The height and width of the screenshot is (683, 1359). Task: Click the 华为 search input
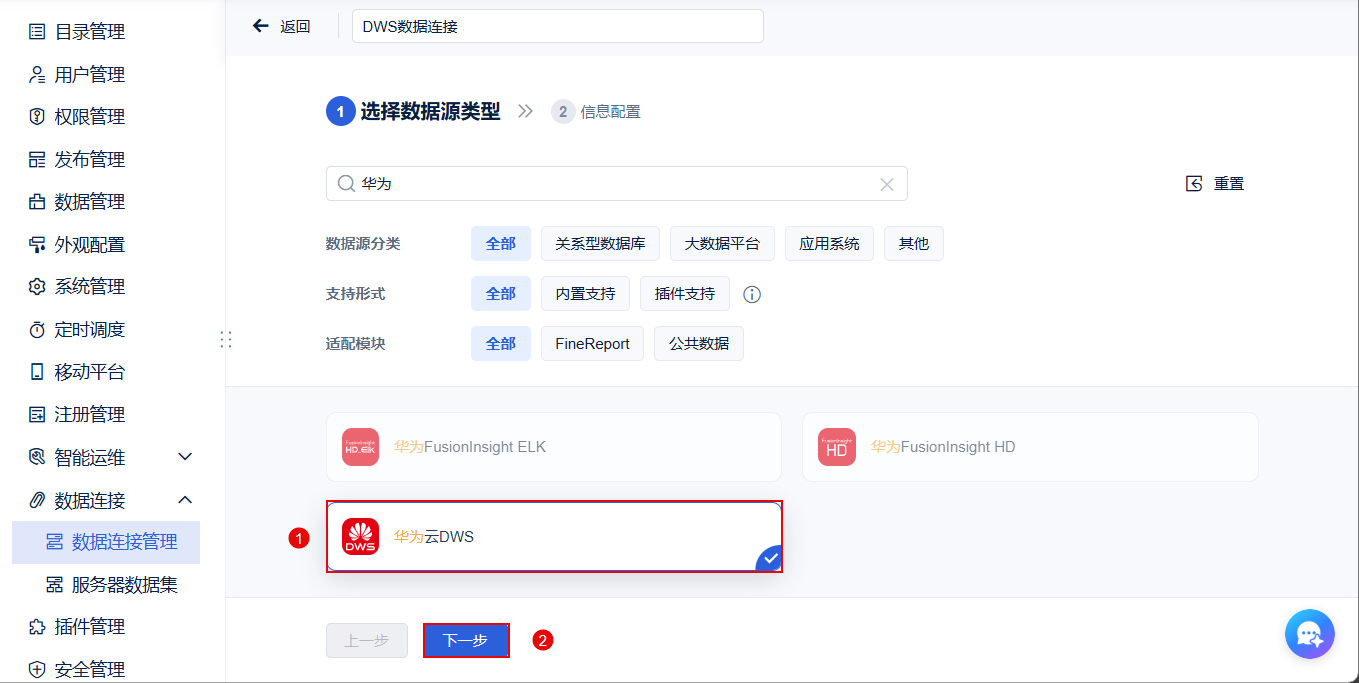click(617, 184)
